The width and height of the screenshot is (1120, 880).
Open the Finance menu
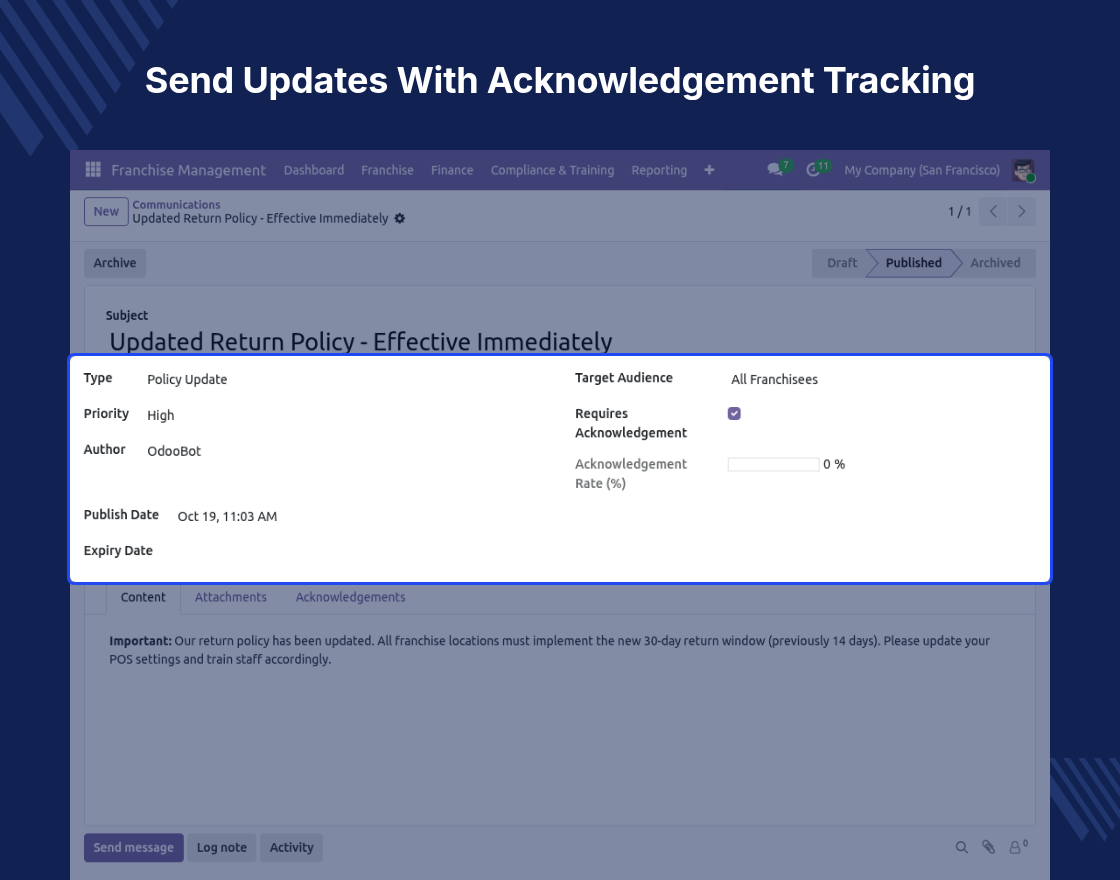(451, 170)
